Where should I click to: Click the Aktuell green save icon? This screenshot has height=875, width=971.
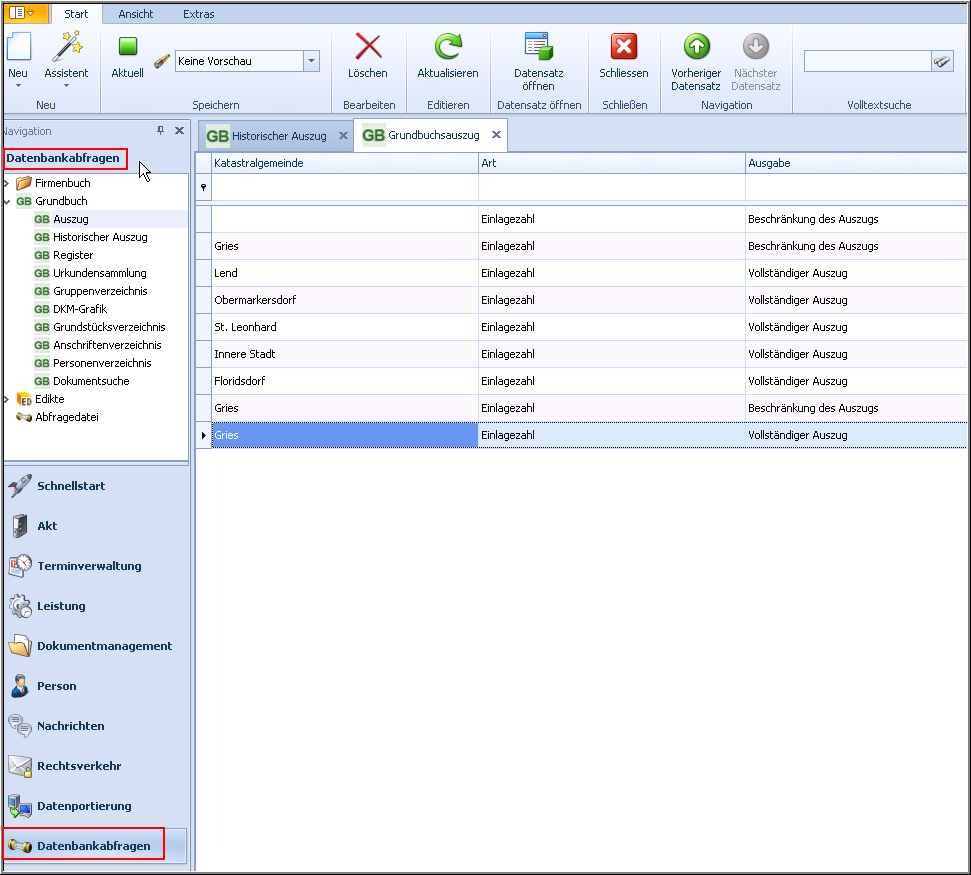[127, 47]
